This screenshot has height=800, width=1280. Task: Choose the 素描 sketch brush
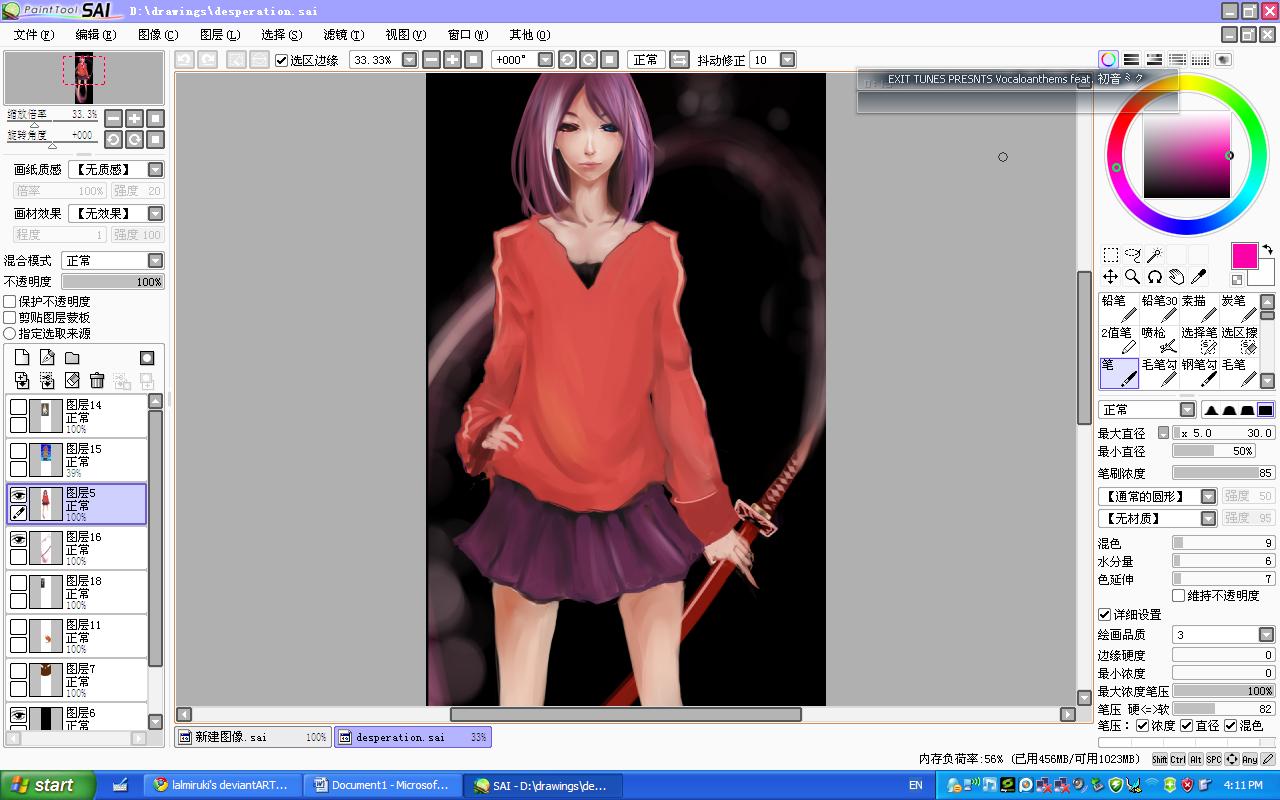pyautogui.click(x=1199, y=309)
